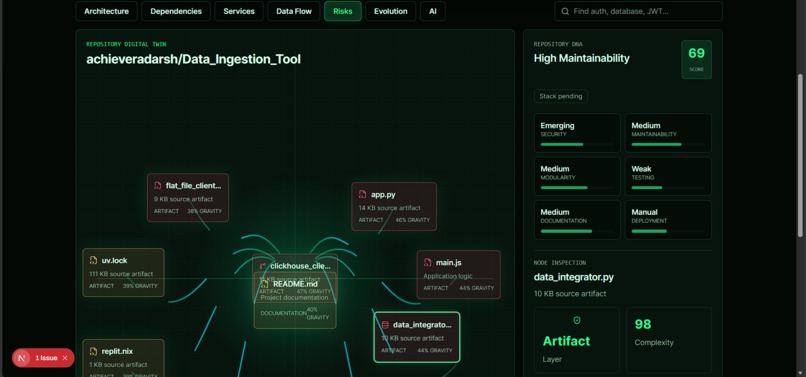
Task: Click '46% GRAVITY' on app.py card
Action: click(412, 220)
